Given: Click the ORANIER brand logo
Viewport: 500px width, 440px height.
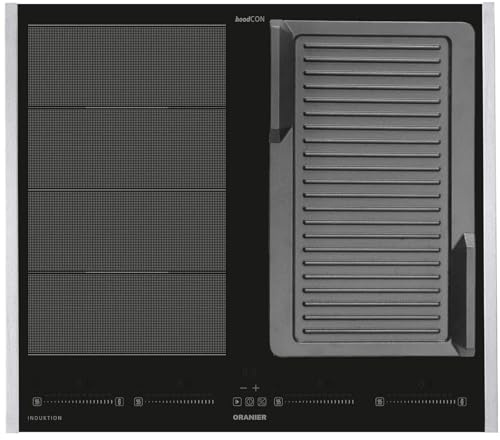Looking at the screenshot, I should (250, 417).
